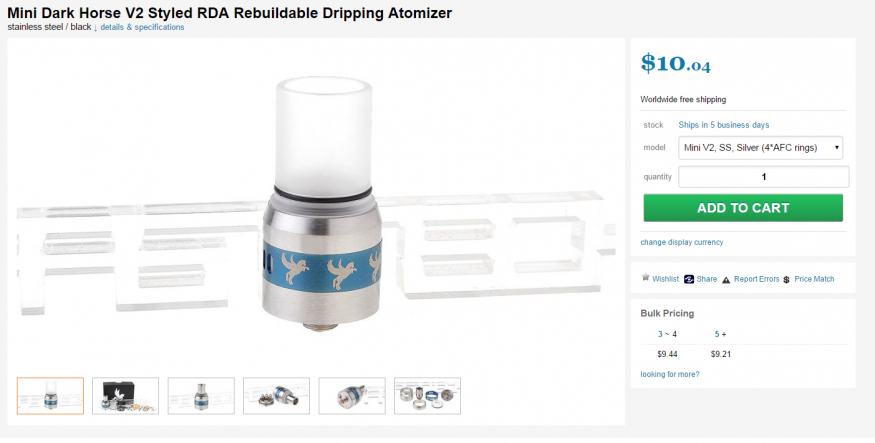Open change display currency link
Image resolution: width=875 pixels, height=443 pixels.
coord(681,242)
